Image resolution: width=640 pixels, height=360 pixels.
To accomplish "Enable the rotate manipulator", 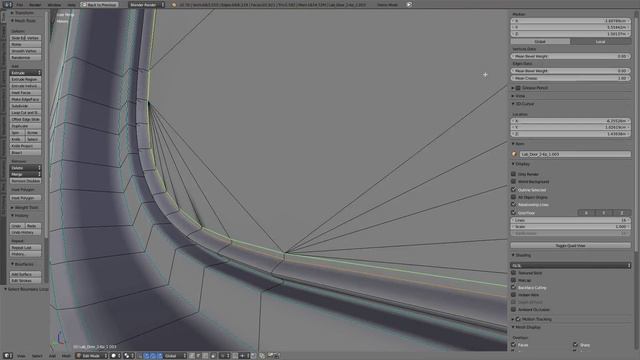I will tap(153, 356).
